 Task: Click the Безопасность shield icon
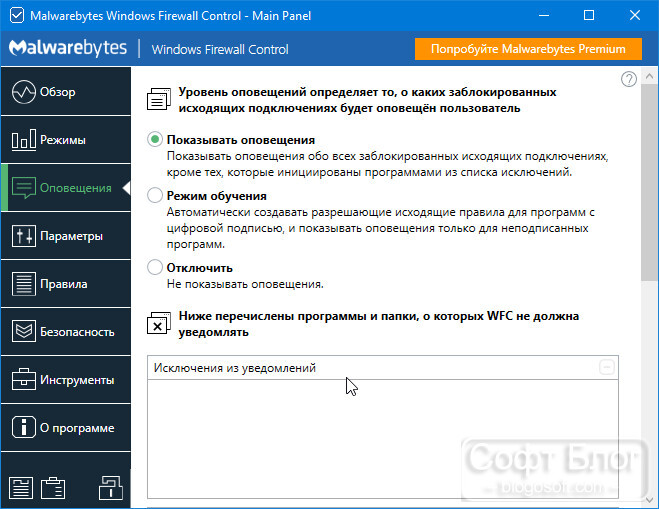(24, 331)
